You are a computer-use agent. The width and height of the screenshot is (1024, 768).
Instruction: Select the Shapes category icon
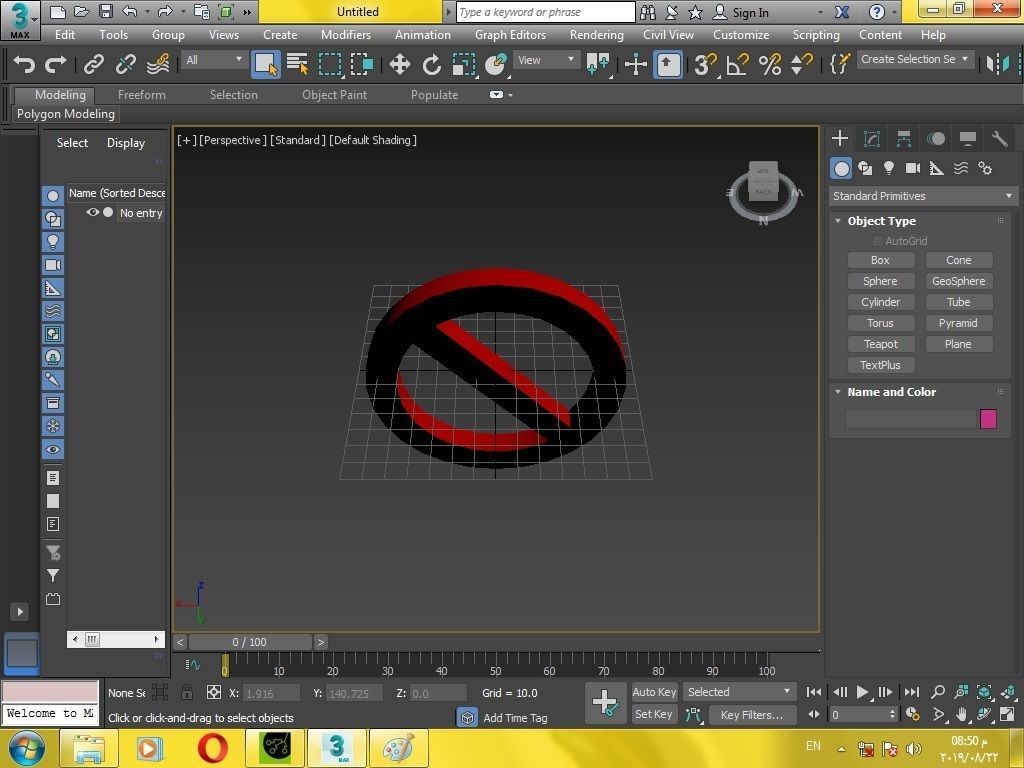(865, 168)
